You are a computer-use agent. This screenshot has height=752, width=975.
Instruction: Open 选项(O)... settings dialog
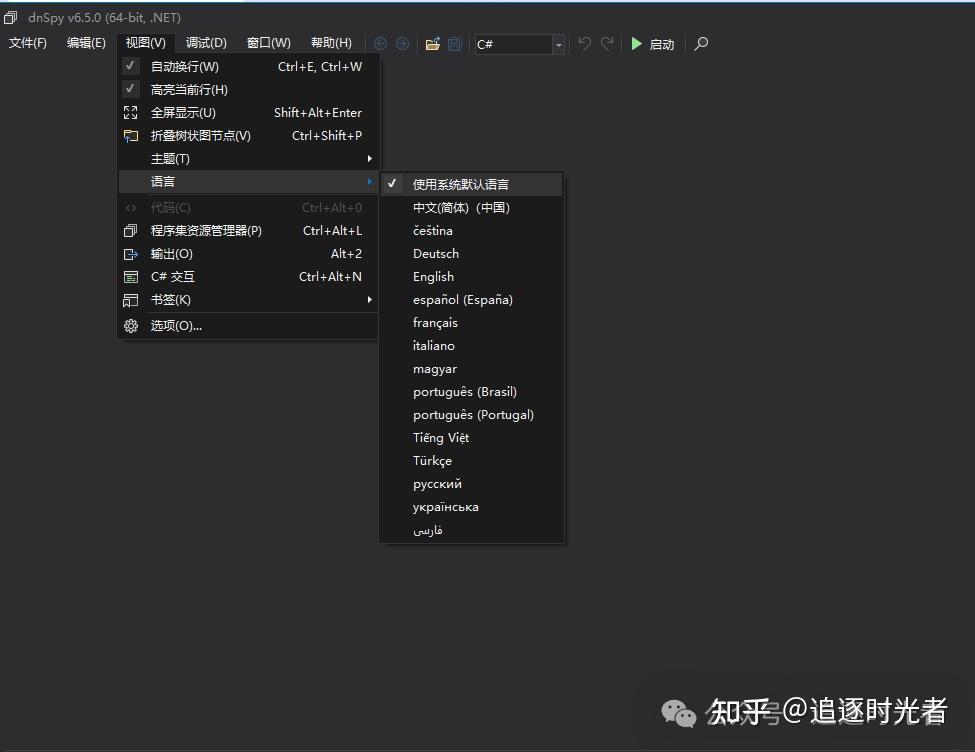[x=248, y=325]
